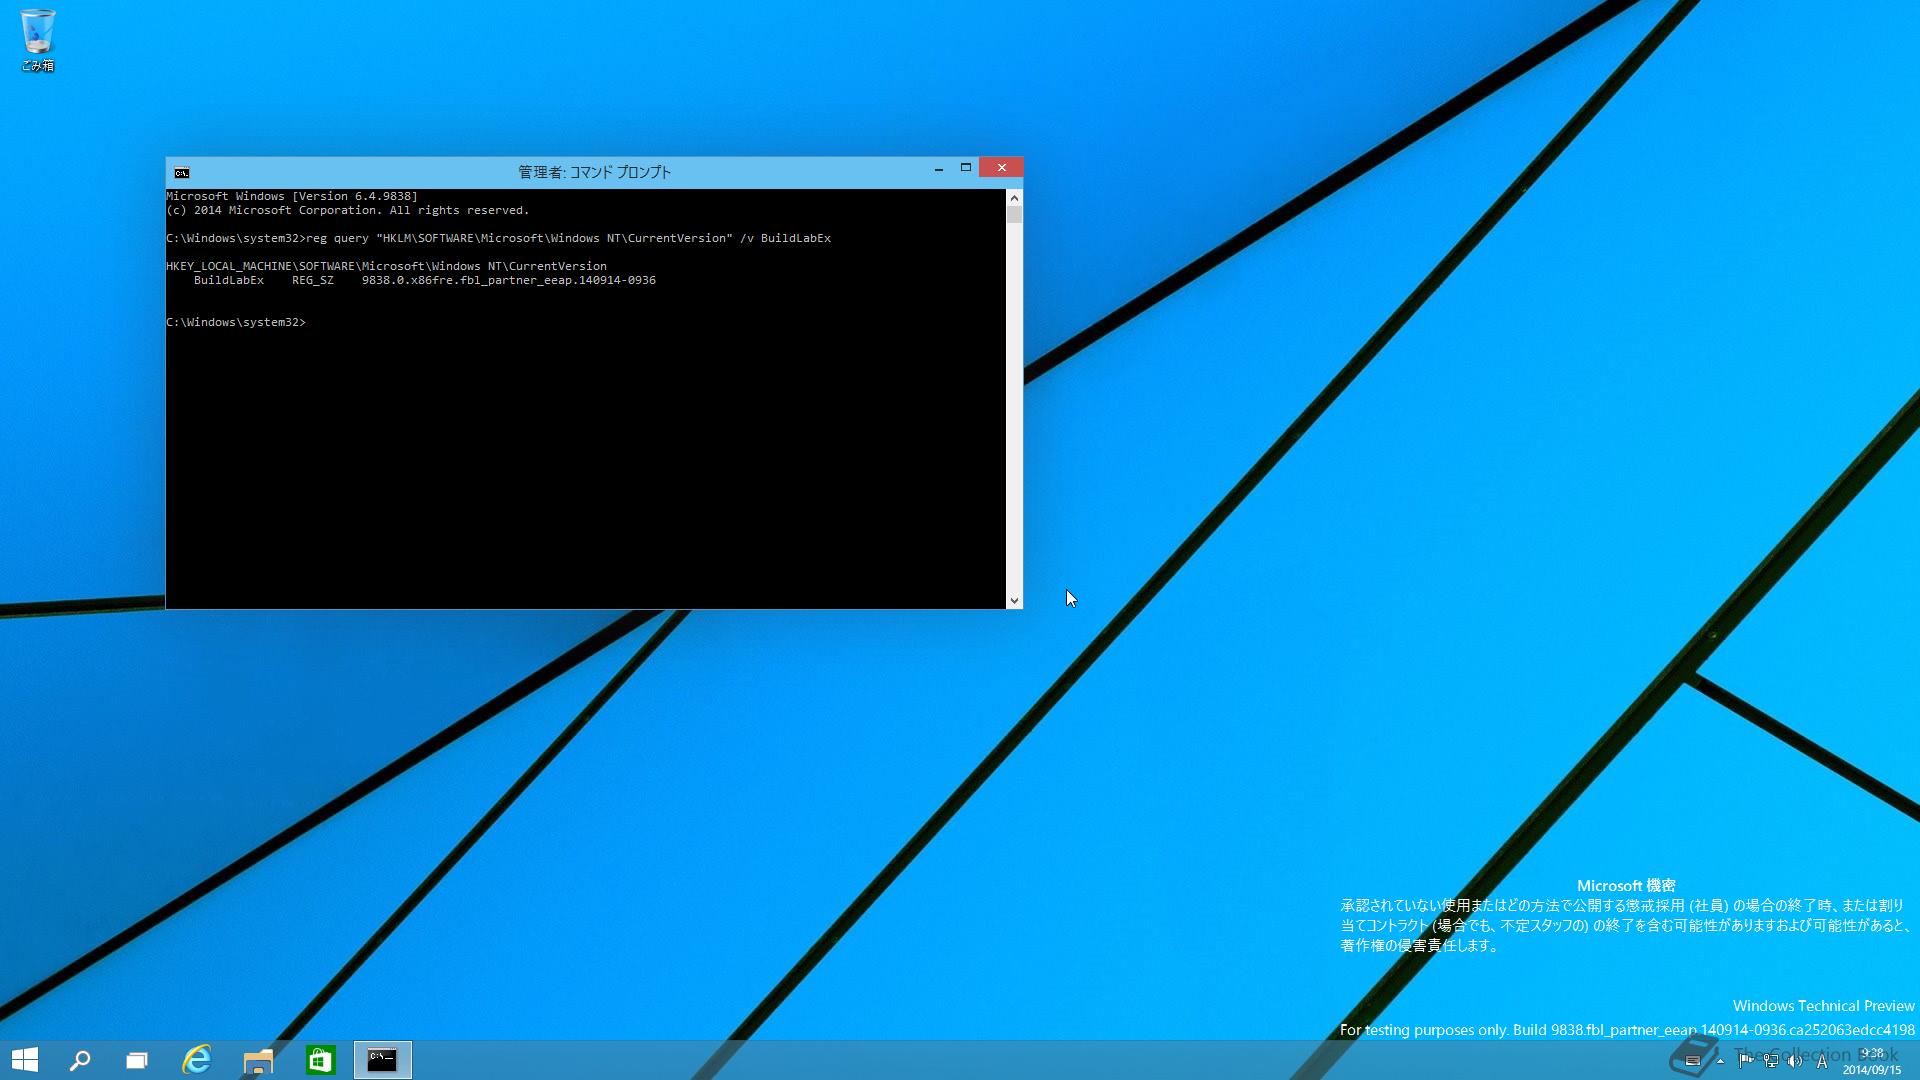The width and height of the screenshot is (1920, 1080).
Task: Click the 'C:\Windows\system32>' last prompt line
Action: pyautogui.click(x=236, y=322)
